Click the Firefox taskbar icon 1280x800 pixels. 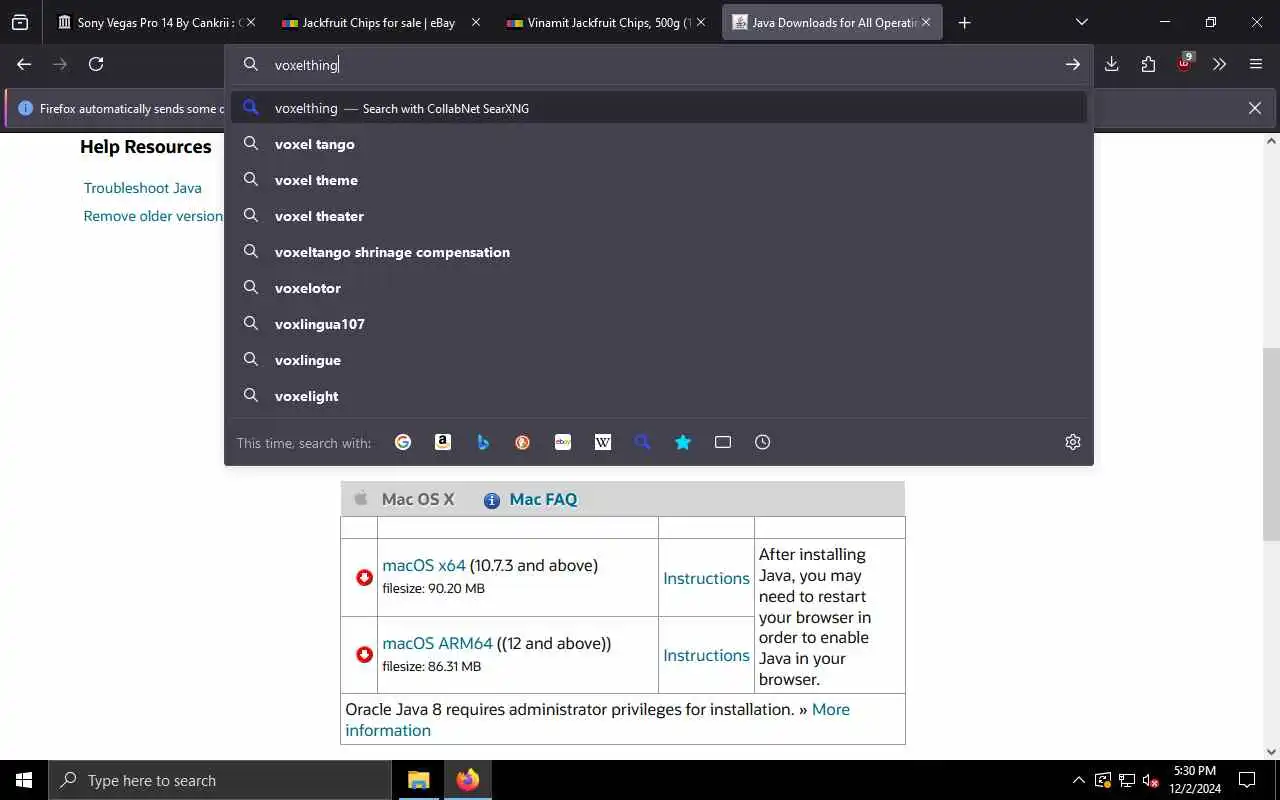point(467,780)
